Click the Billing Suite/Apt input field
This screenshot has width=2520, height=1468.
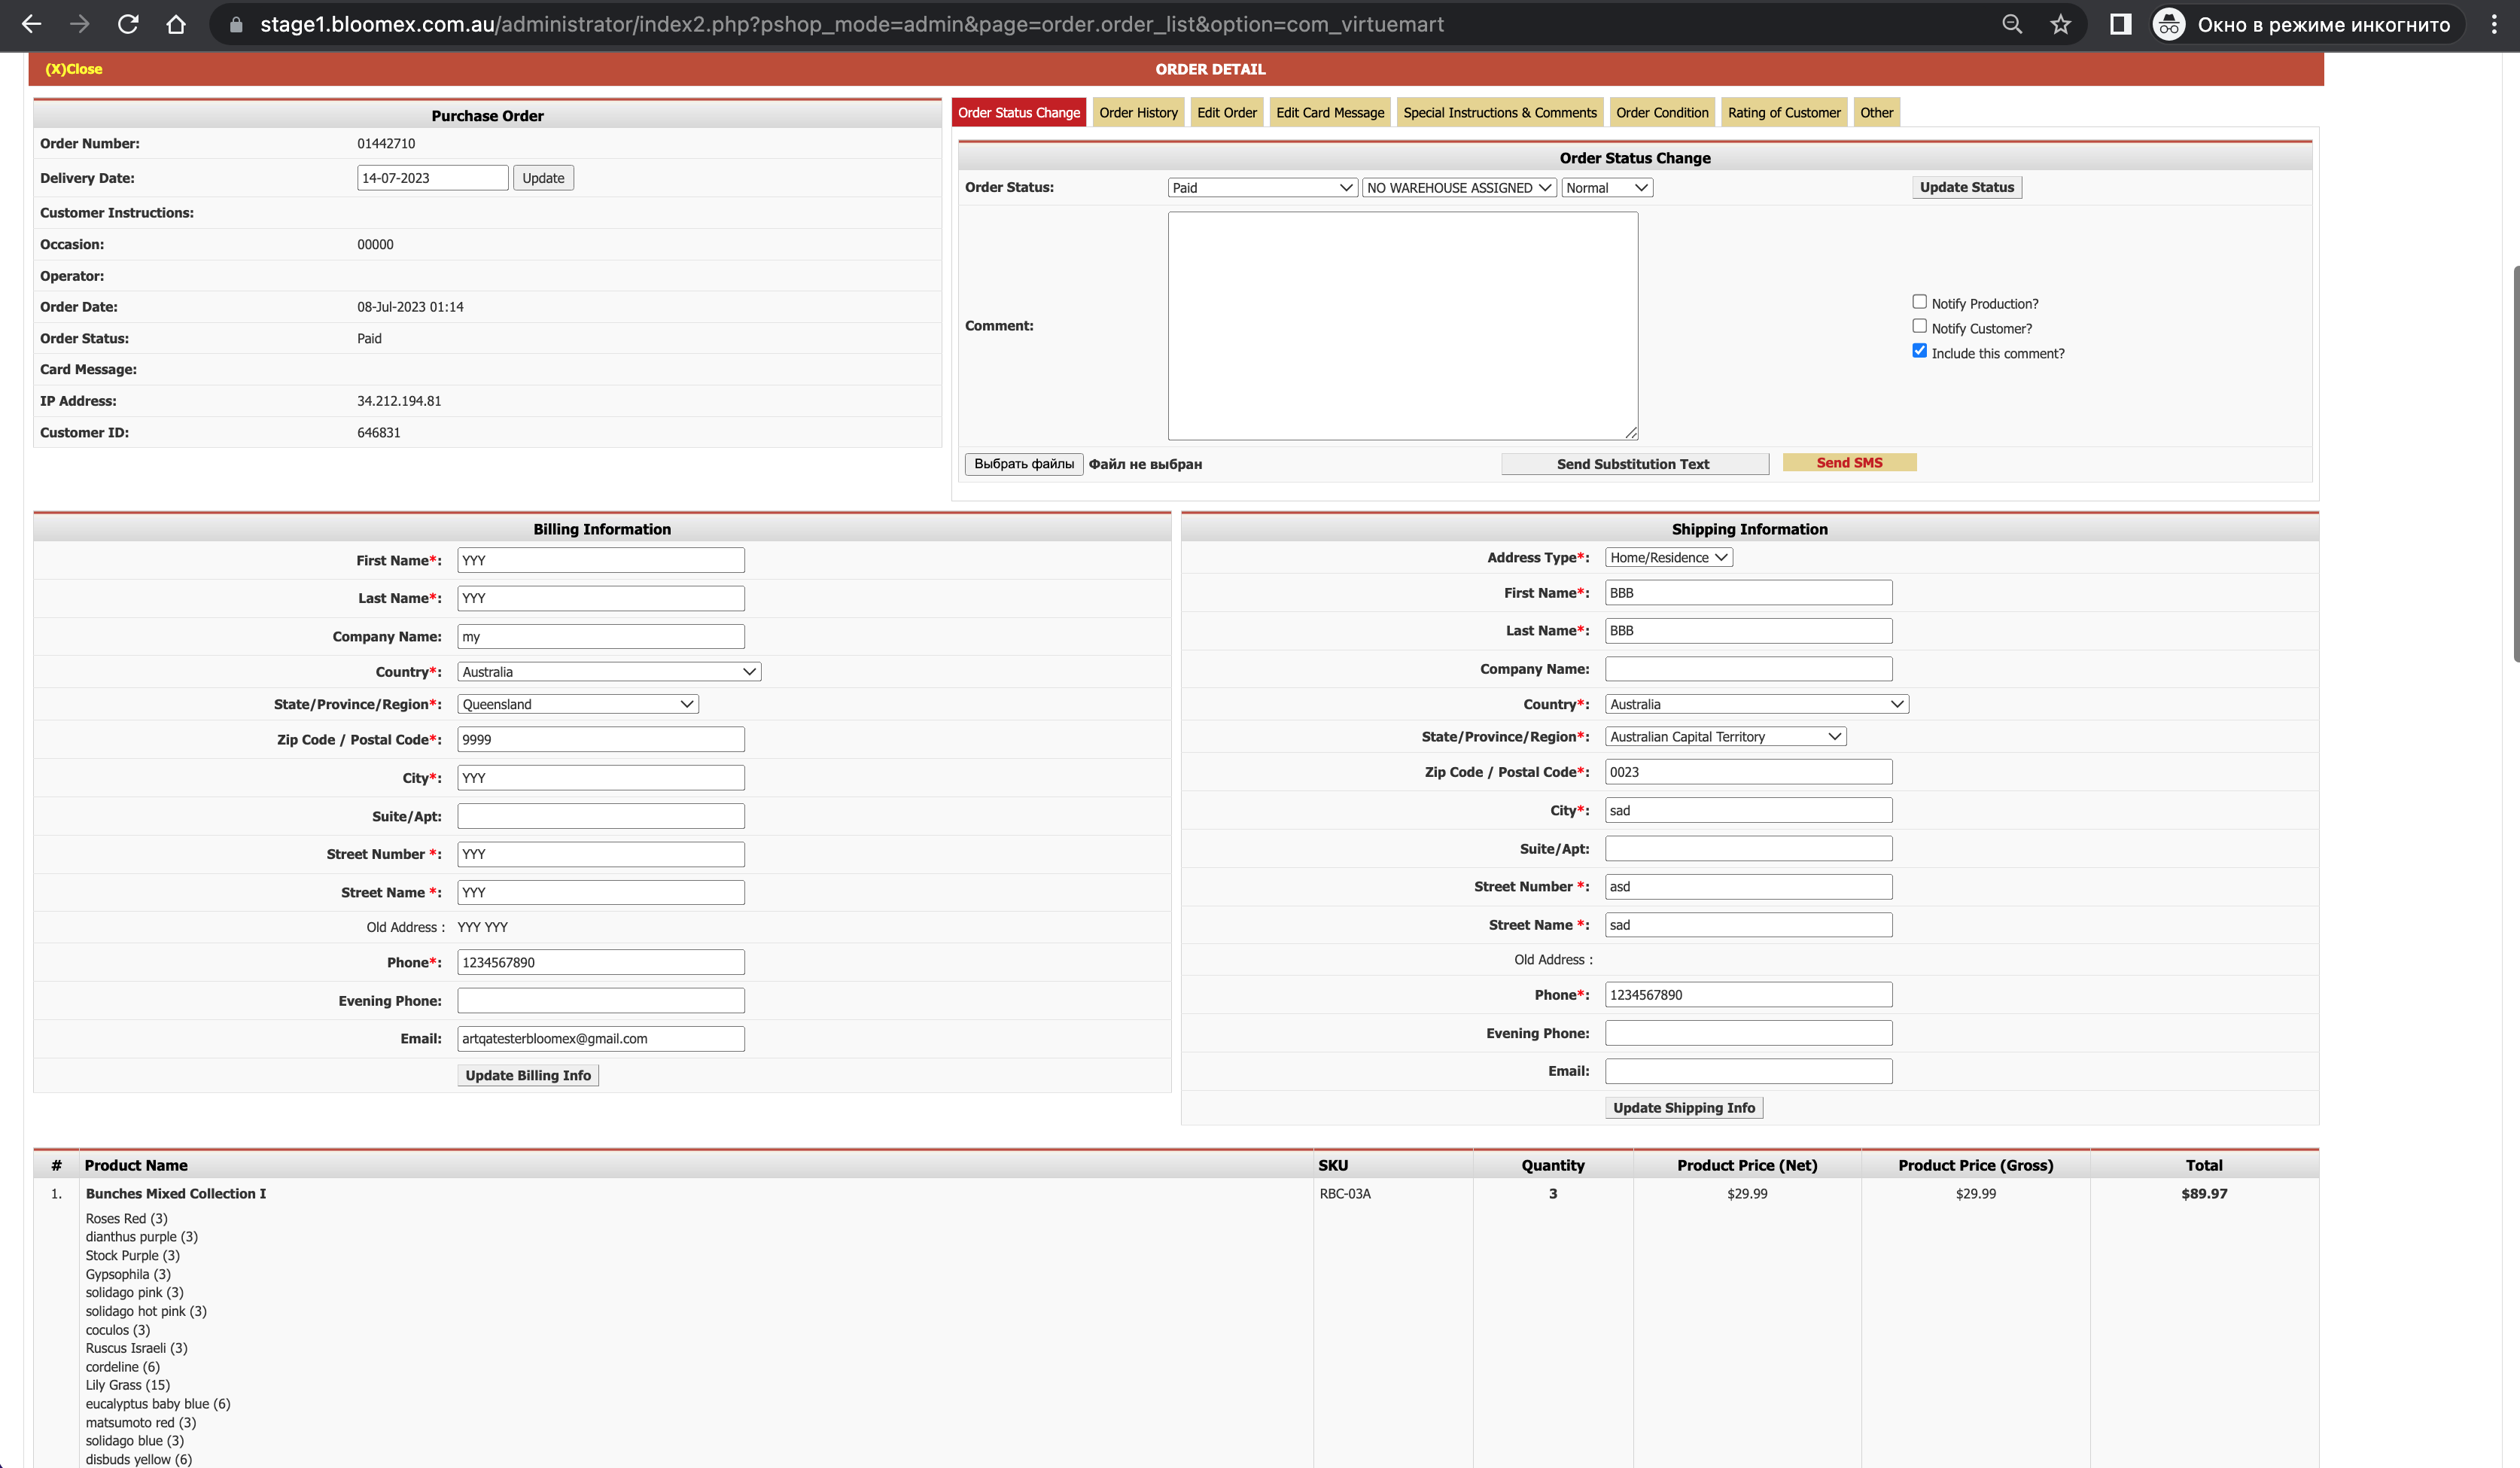(x=601, y=816)
